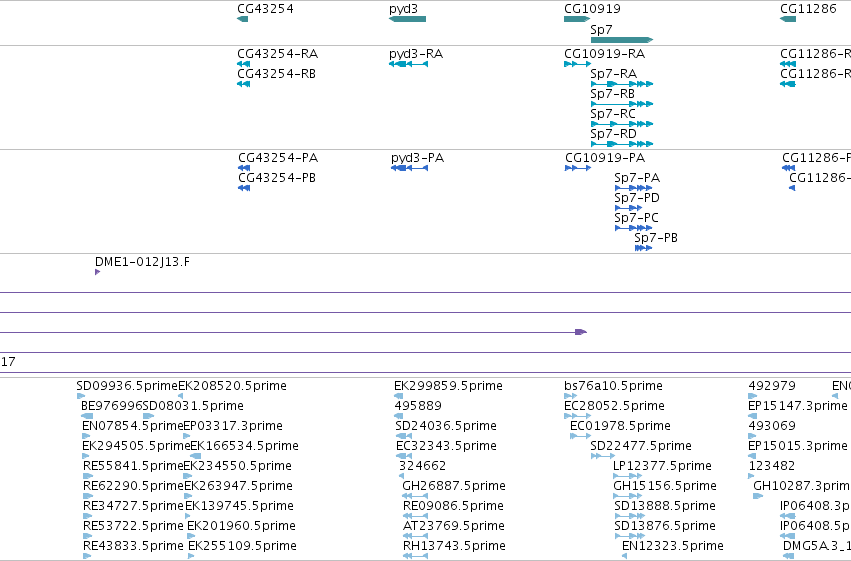Select AT23769.5prime EST
This screenshot has height=561, width=851.
(454, 527)
